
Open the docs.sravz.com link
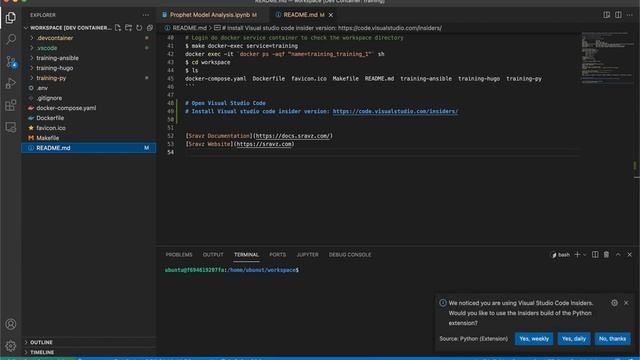click(293, 136)
